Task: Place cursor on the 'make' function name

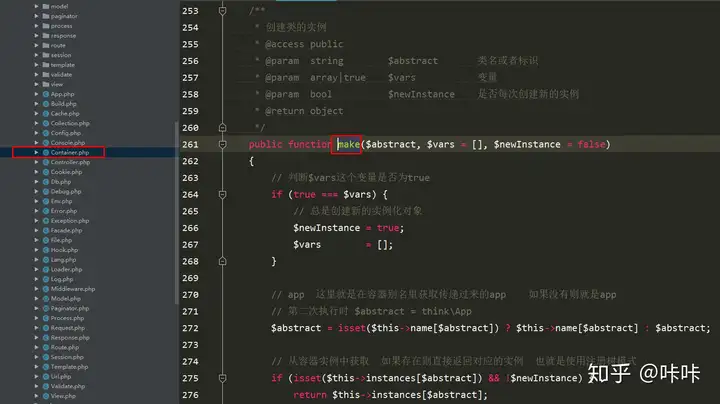Action: (x=349, y=144)
